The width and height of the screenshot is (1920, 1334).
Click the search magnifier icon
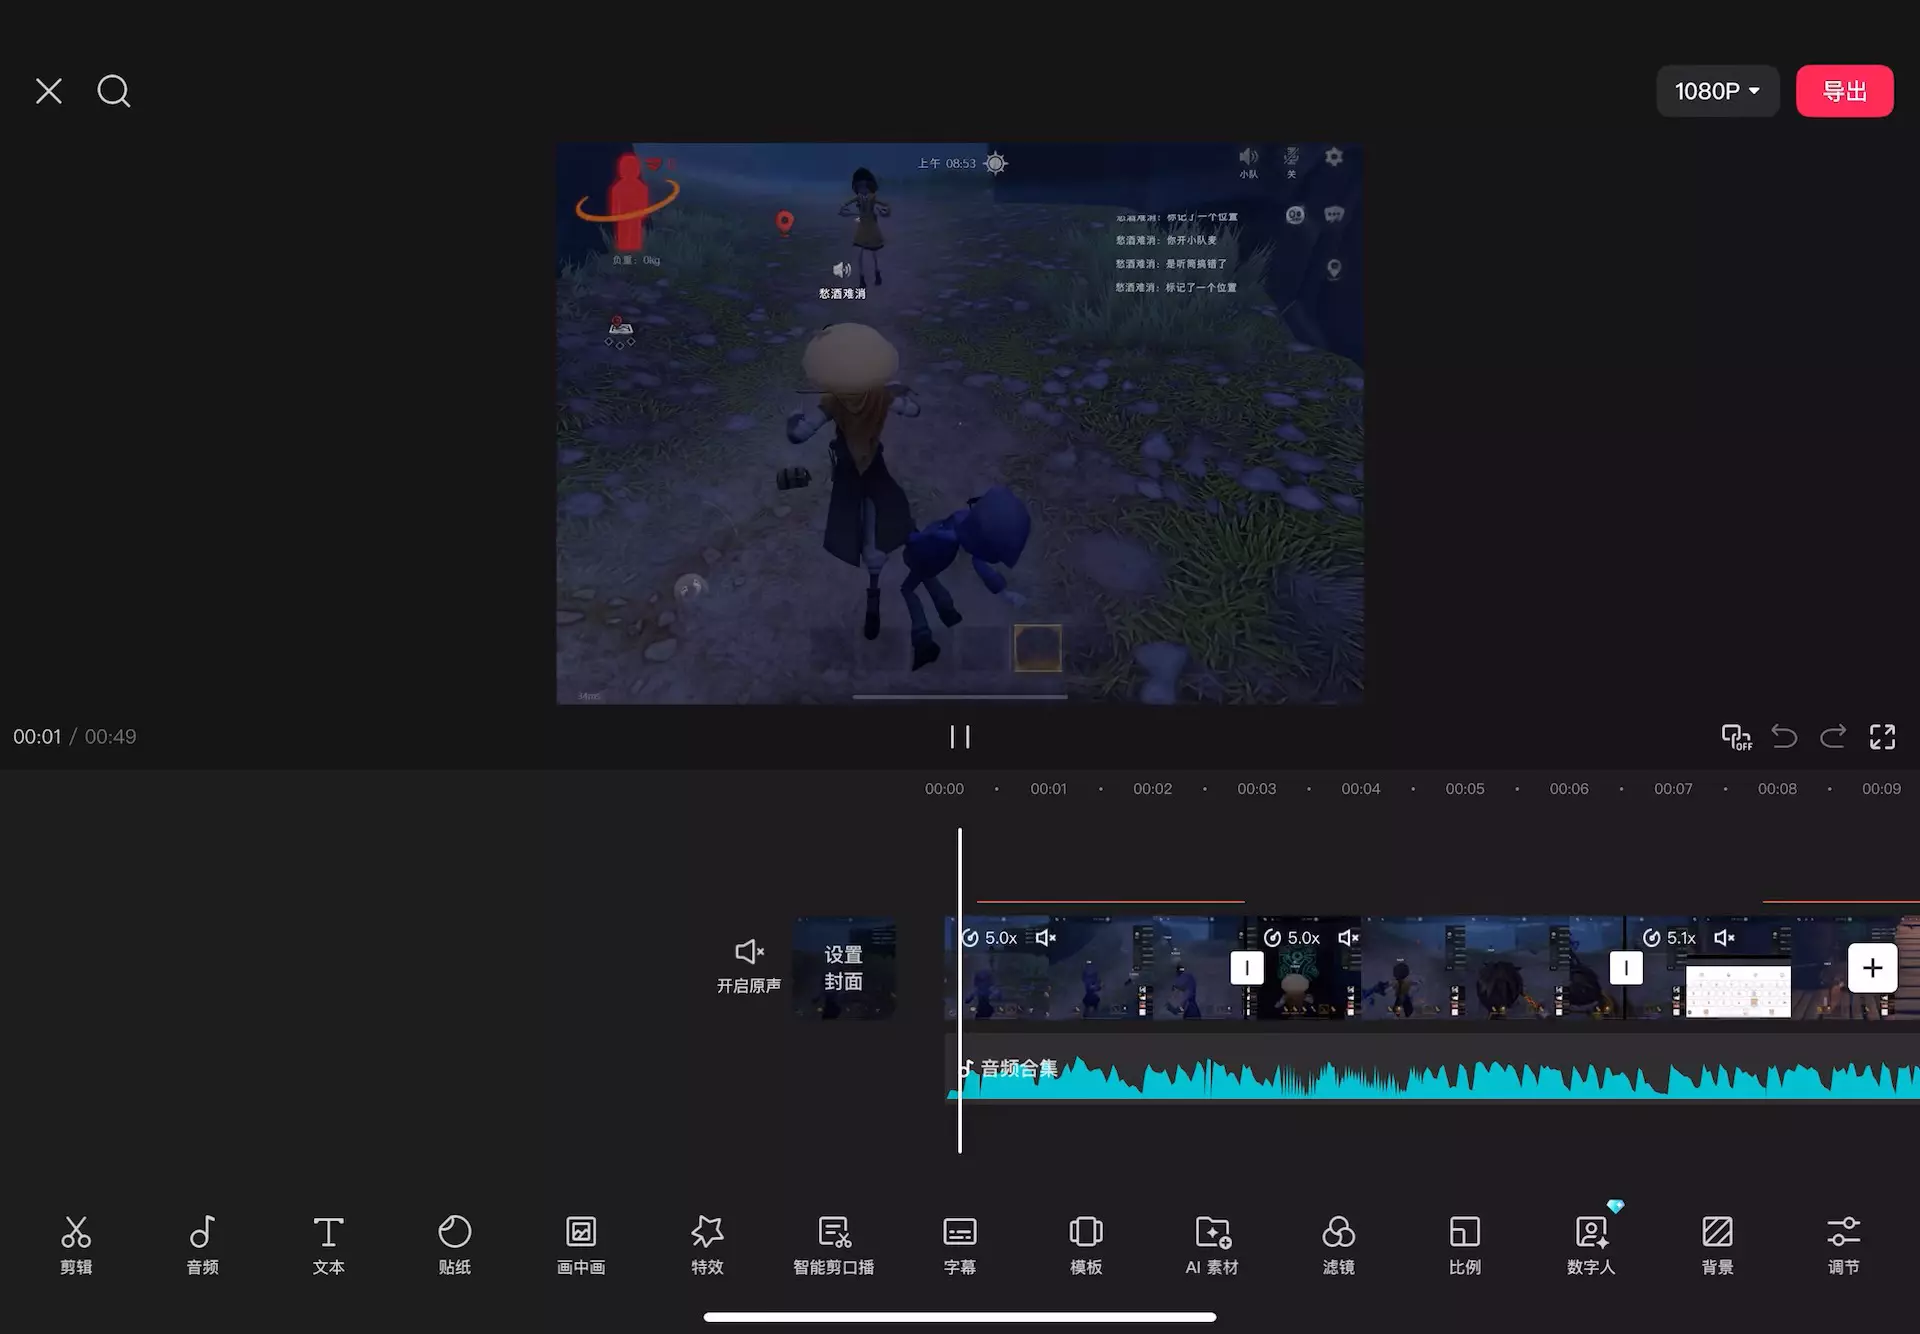[113, 91]
